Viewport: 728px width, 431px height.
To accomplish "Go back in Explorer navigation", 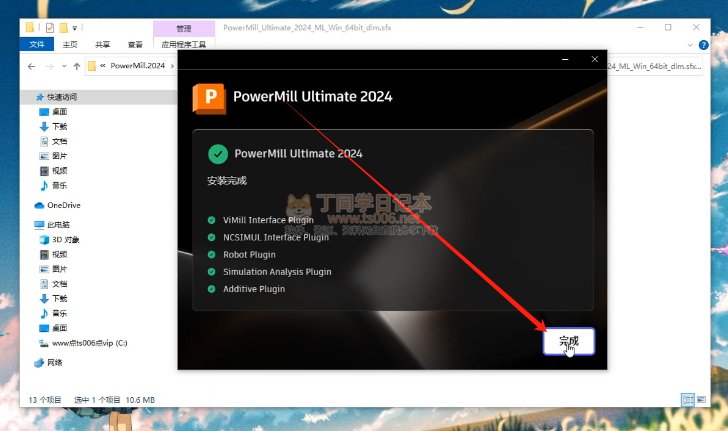I will pyautogui.click(x=32, y=66).
